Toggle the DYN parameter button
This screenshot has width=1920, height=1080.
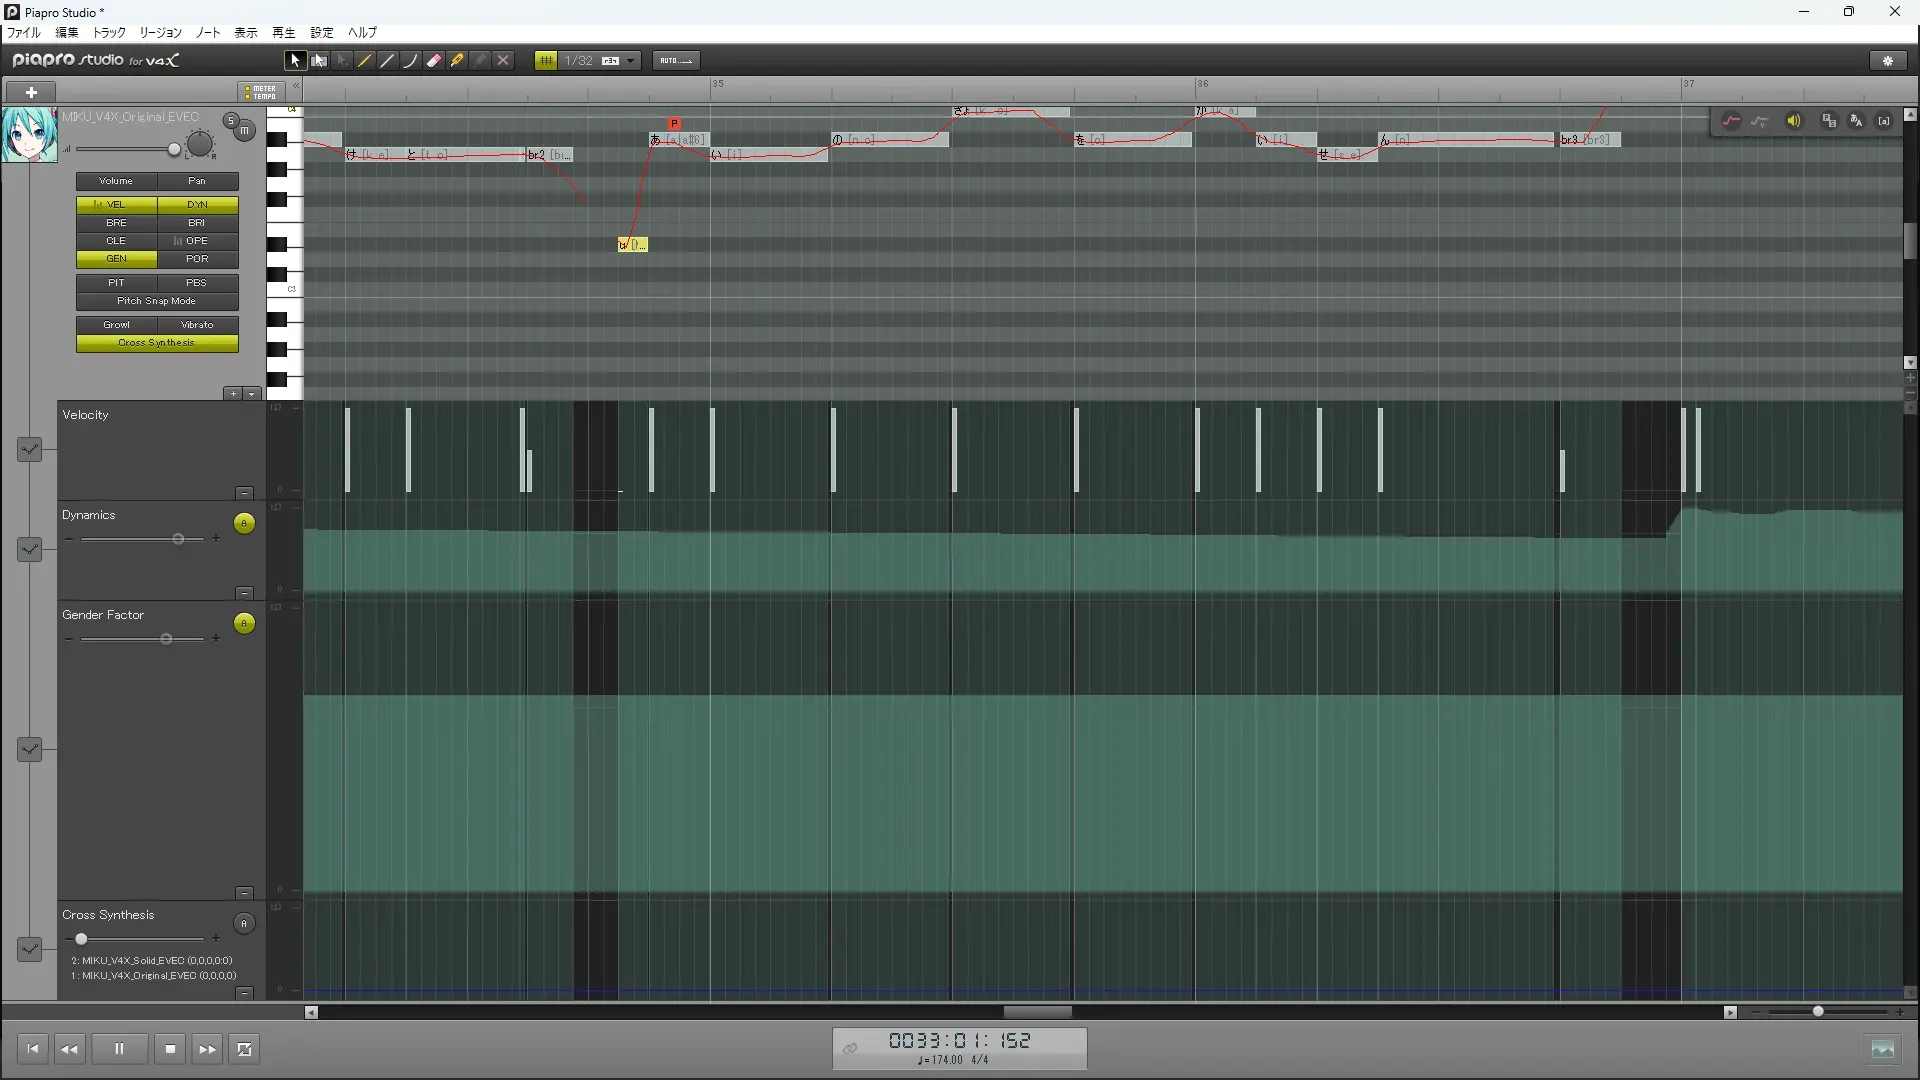click(197, 204)
